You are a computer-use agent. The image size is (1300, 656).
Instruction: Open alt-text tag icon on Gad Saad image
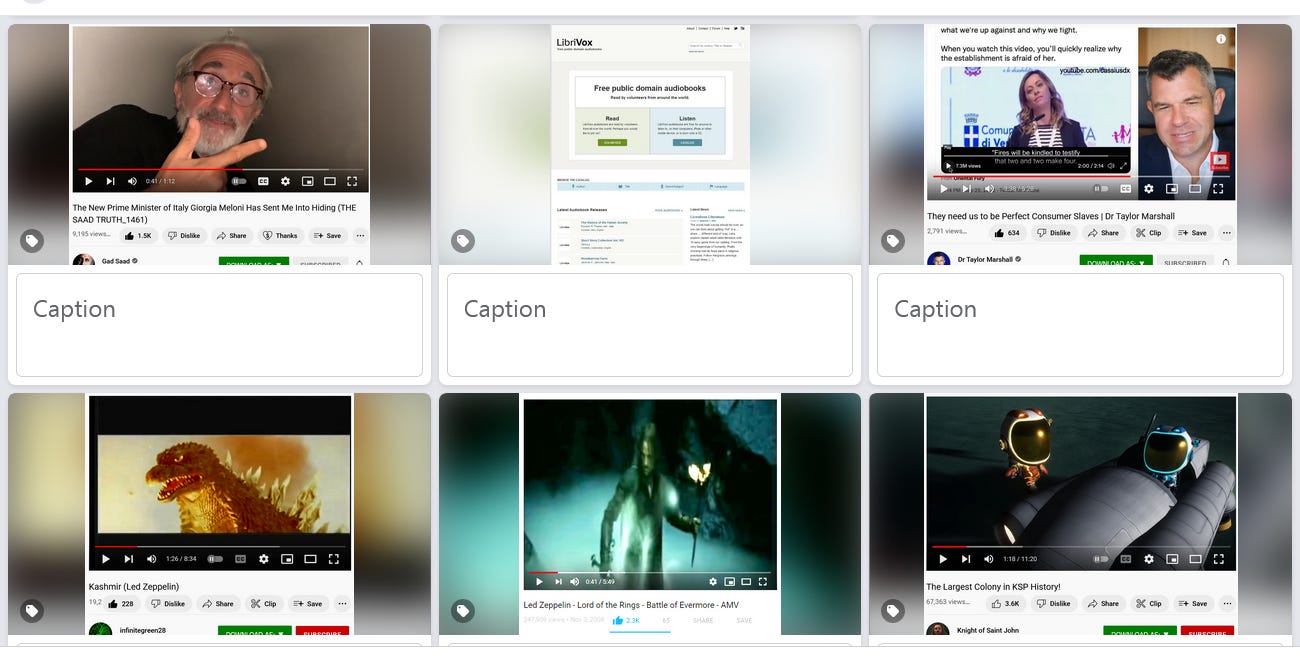click(x=33, y=241)
